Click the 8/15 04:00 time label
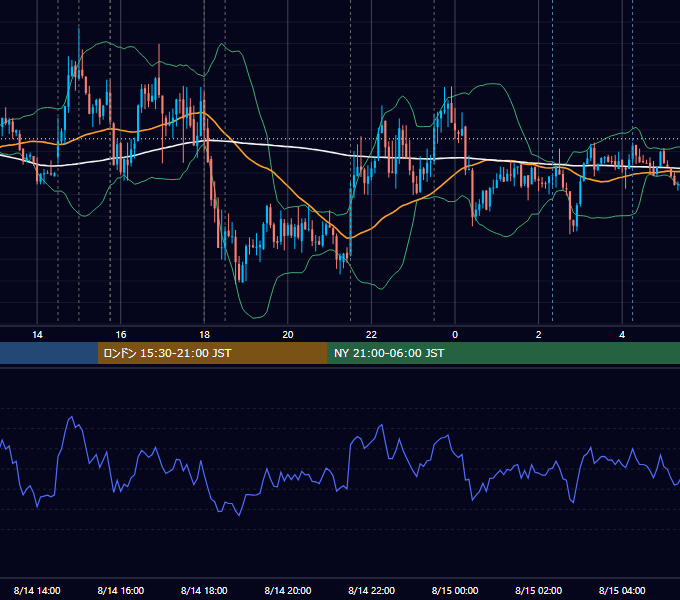 tap(622, 590)
